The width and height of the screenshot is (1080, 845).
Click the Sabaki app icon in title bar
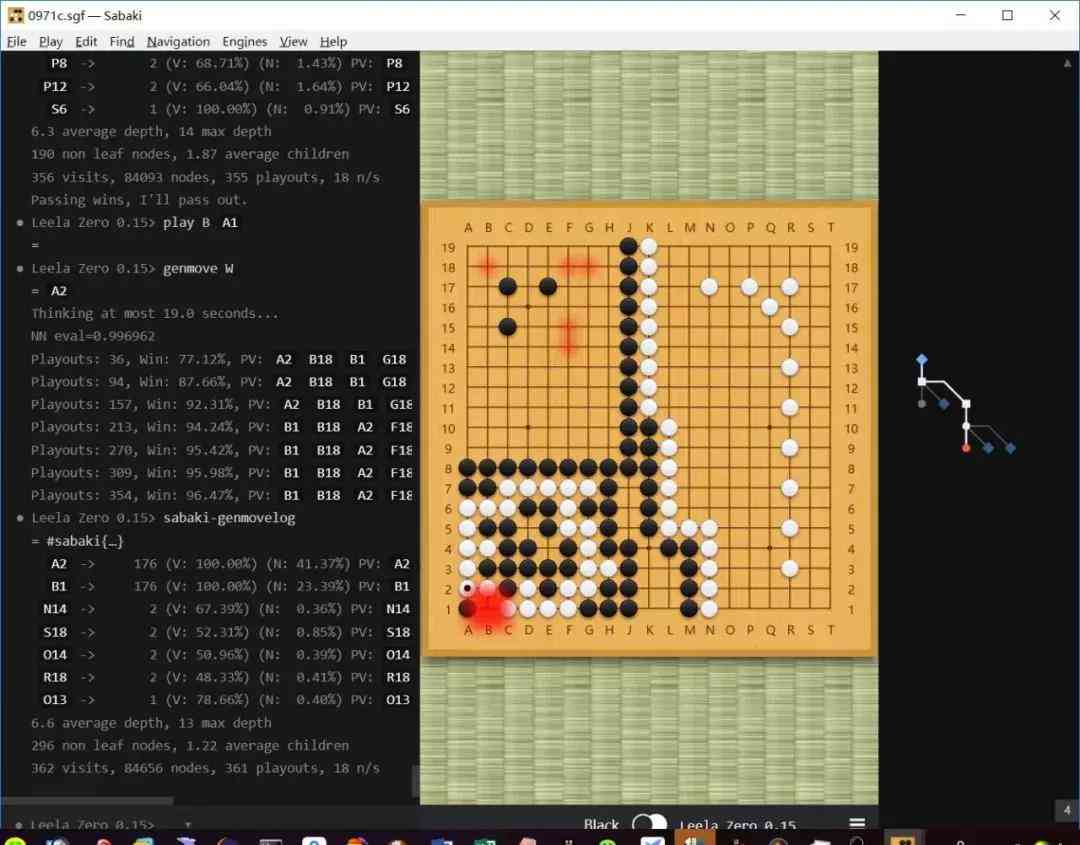[15, 15]
